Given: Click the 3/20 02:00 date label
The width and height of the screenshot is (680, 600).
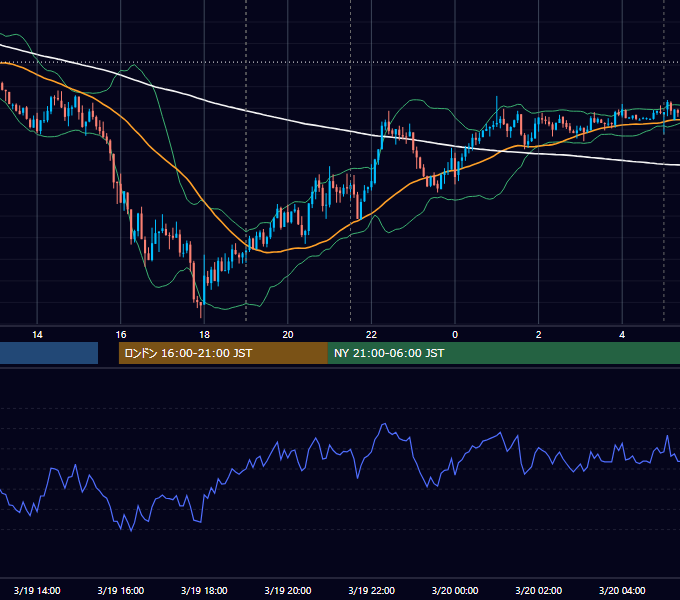Looking at the screenshot, I should [539, 590].
